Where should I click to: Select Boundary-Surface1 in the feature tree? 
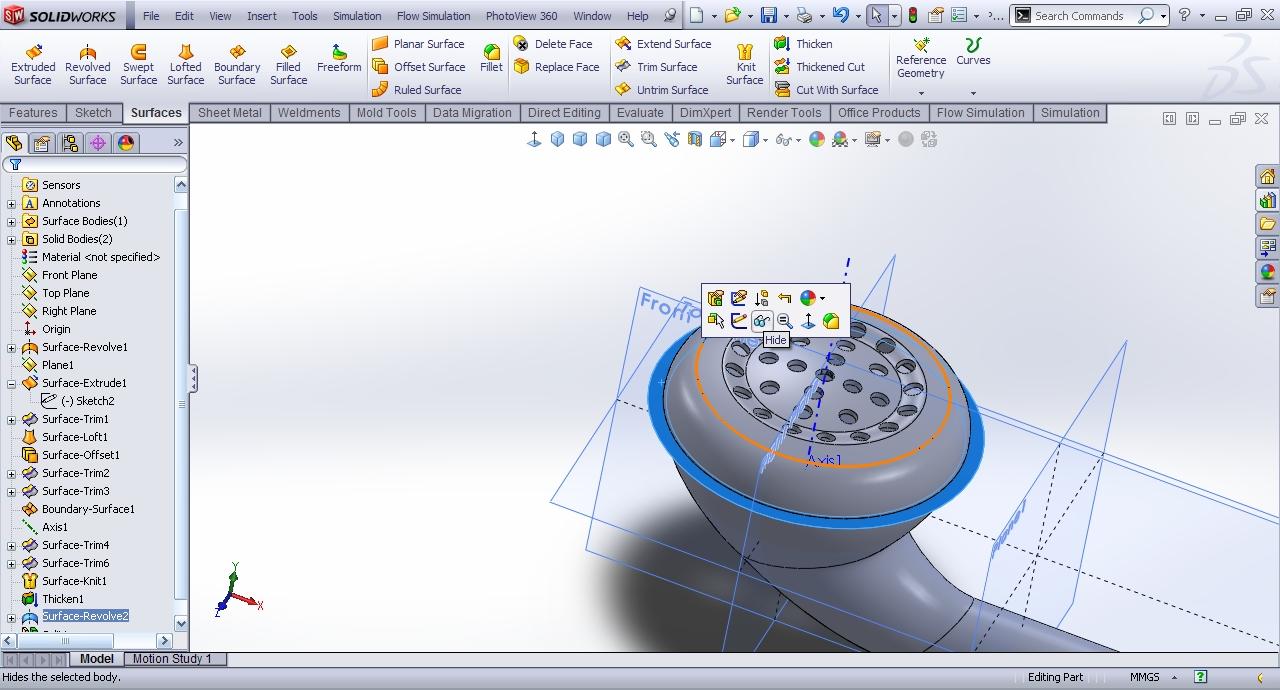coord(88,509)
